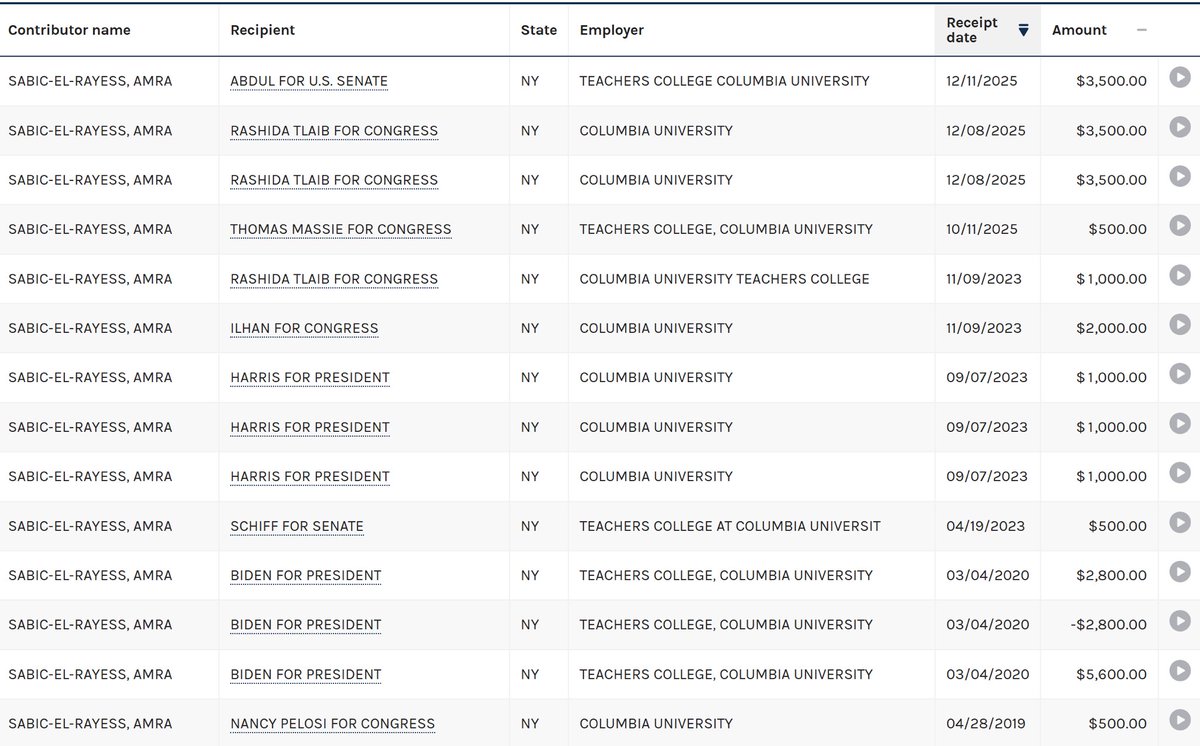This screenshot has width=1200, height=746.
Task: Click the Contributor name column header
Action: click(69, 30)
